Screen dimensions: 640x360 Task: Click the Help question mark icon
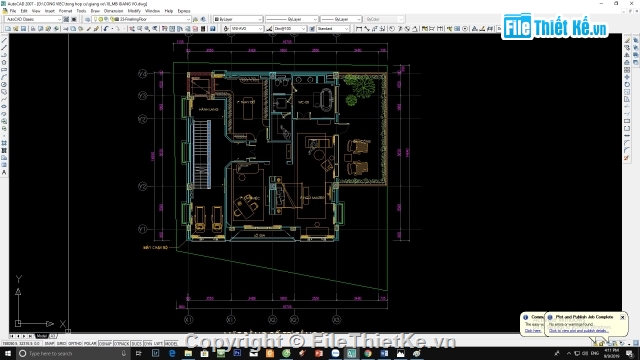pos(213,29)
